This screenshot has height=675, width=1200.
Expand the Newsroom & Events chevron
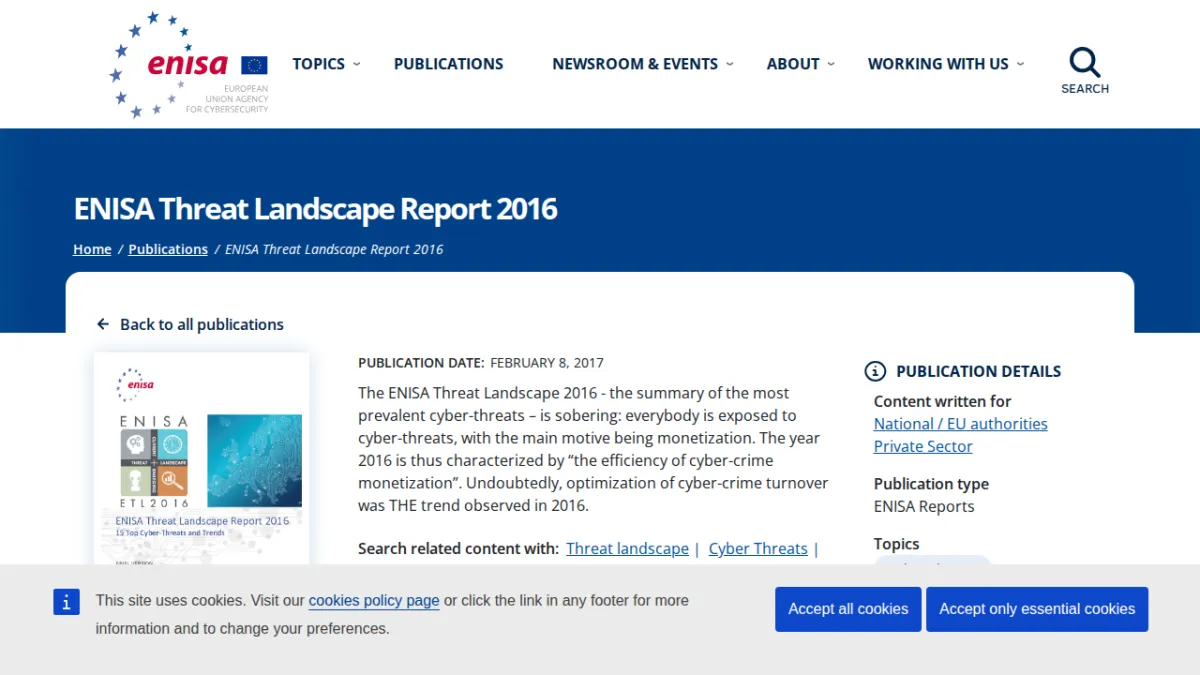pyautogui.click(x=730, y=64)
